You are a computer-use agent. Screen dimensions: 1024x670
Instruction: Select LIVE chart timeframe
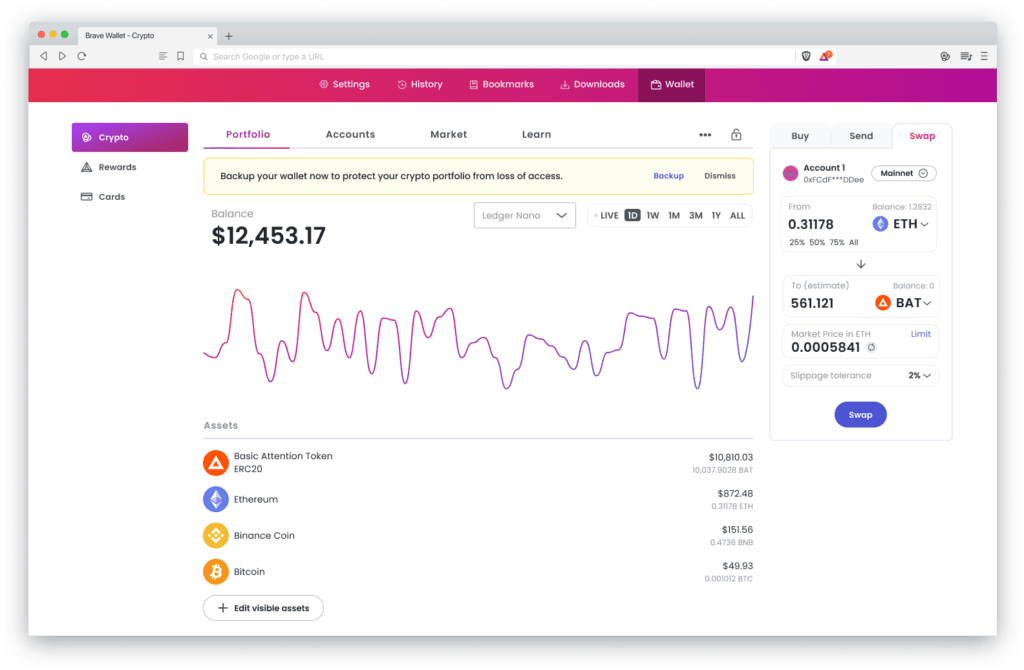tap(607, 215)
